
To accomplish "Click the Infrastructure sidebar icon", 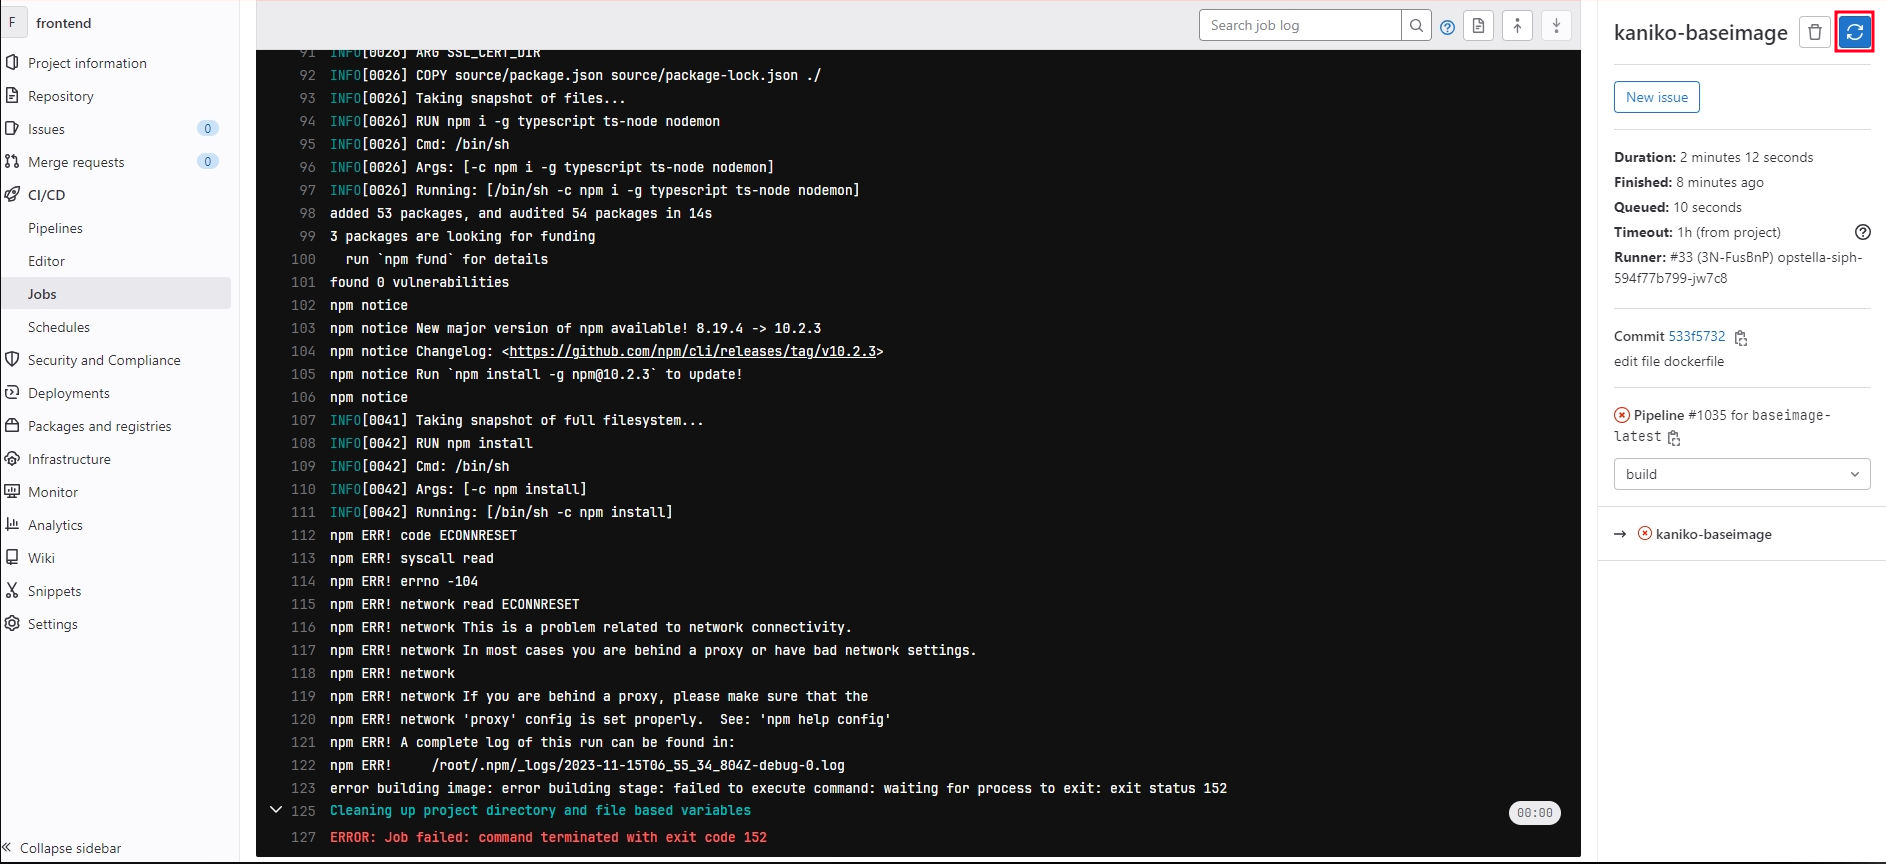I will click(12, 458).
